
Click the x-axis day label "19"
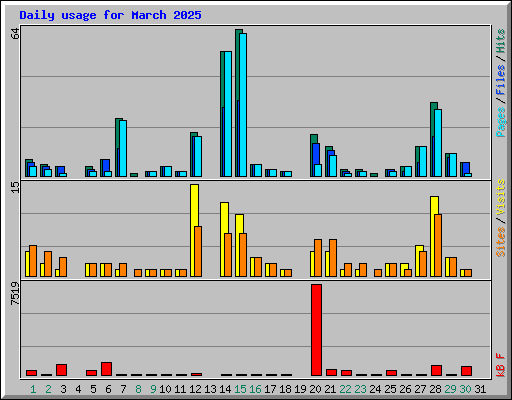click(x=300, y=389)
